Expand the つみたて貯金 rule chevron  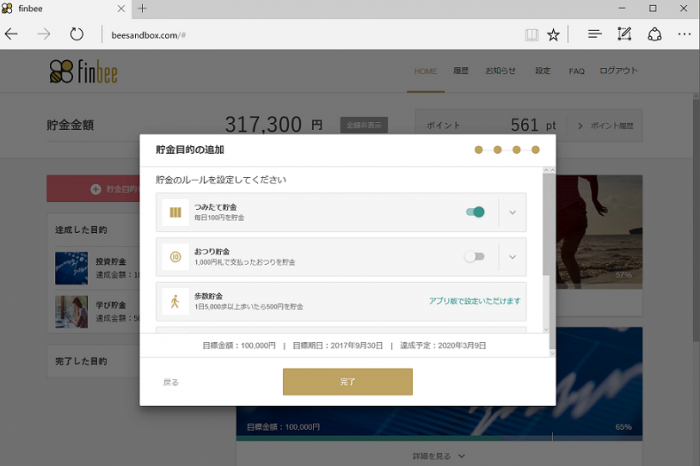[x=512, y=212]
